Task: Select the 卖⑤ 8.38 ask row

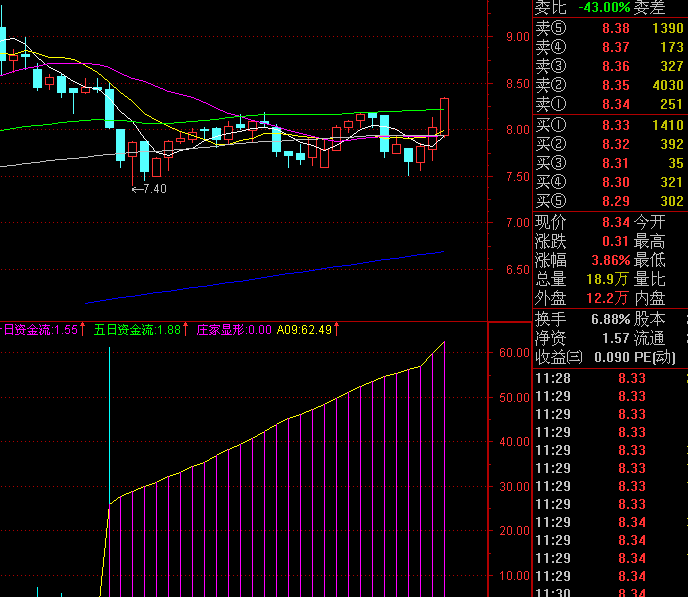Action: coord(610,28)
